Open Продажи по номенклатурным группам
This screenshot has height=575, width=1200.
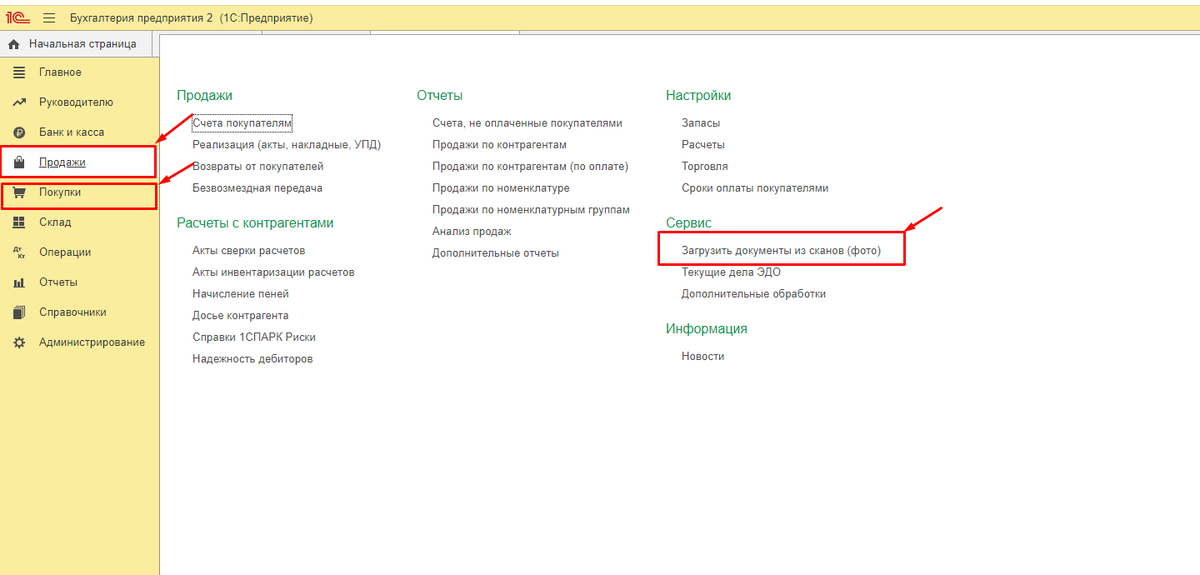pyautogui.click(x=531, y=210)
